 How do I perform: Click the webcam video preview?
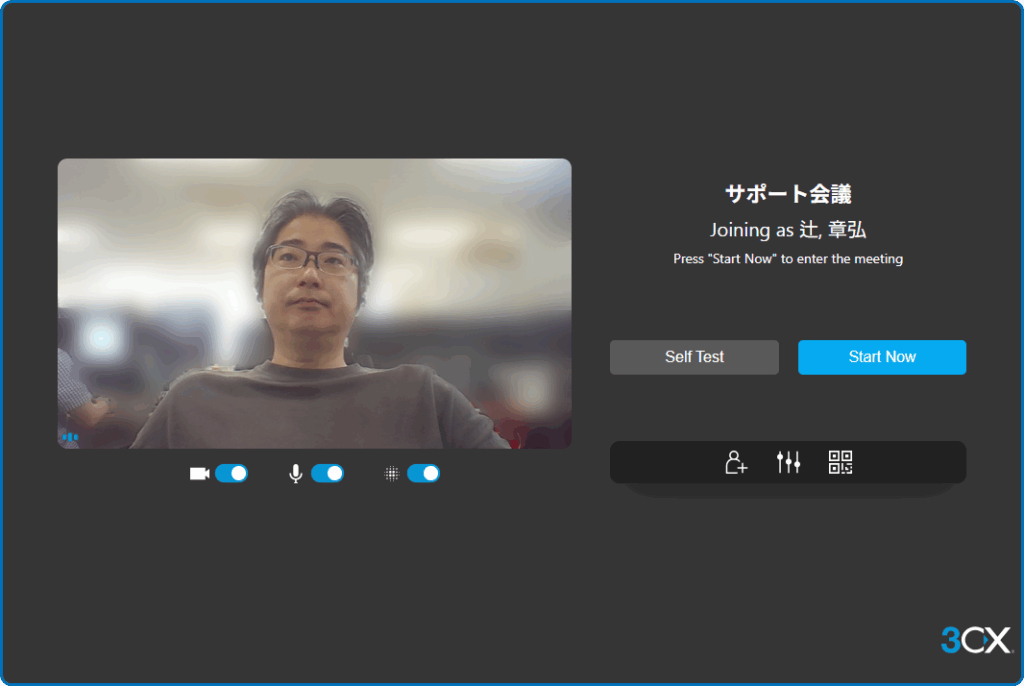click(314, 303)
